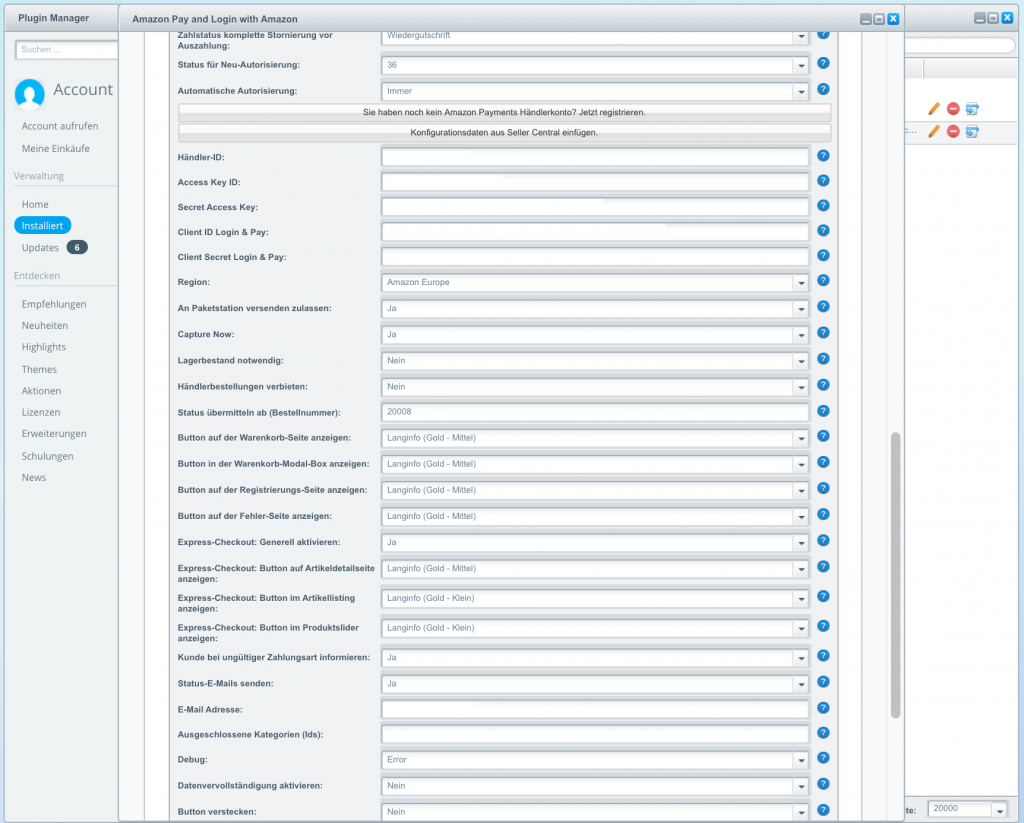Show help for E-Mail Adresse field
The image size is (1024, 823).
click(x=823, y=707)
